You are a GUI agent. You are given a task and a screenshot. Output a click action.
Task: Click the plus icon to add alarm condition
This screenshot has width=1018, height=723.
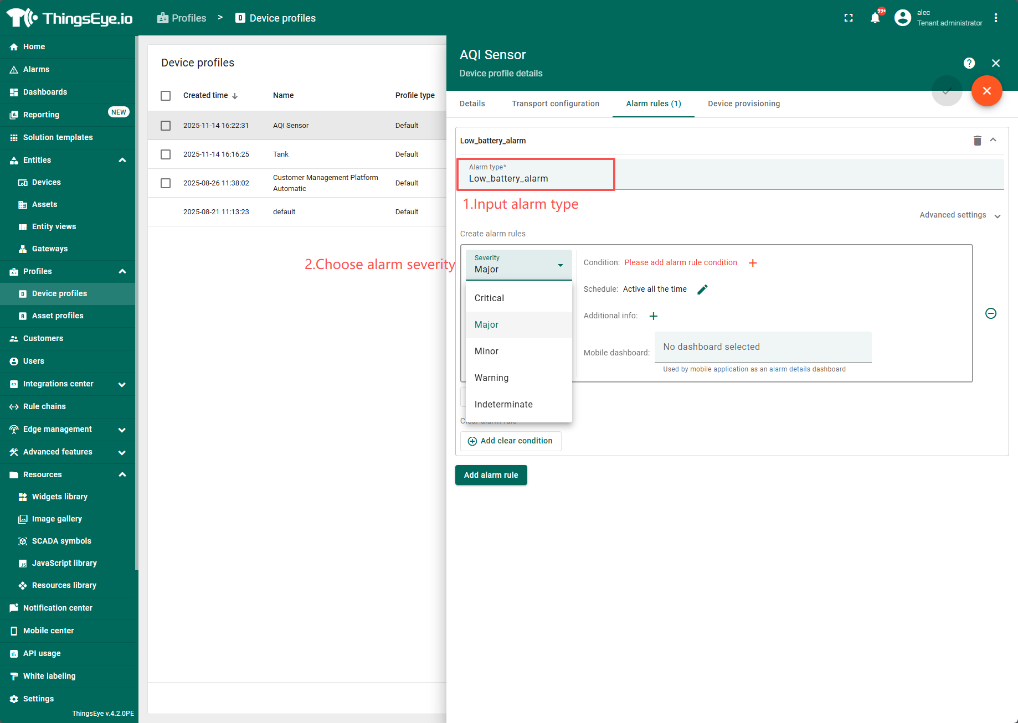(x=753, y=263)
